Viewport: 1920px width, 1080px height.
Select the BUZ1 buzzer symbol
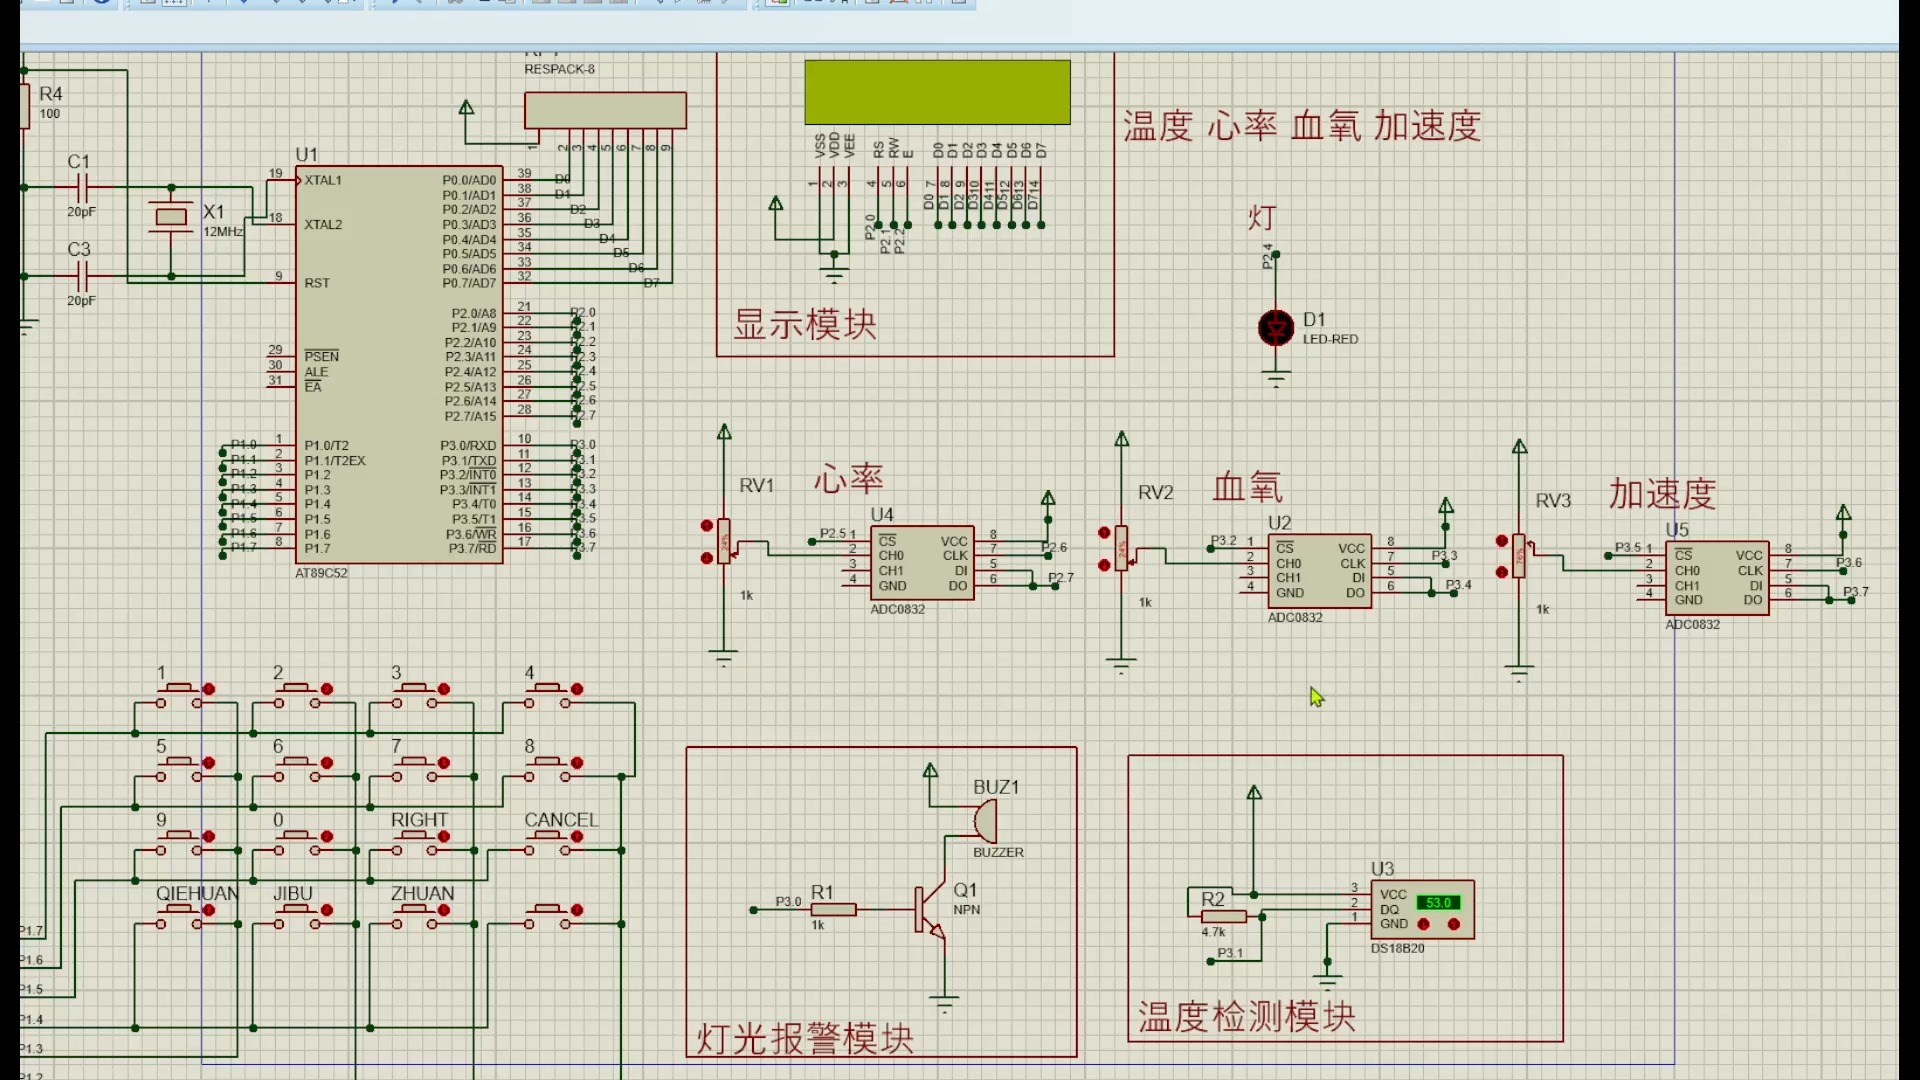click(x=984, y=822)
